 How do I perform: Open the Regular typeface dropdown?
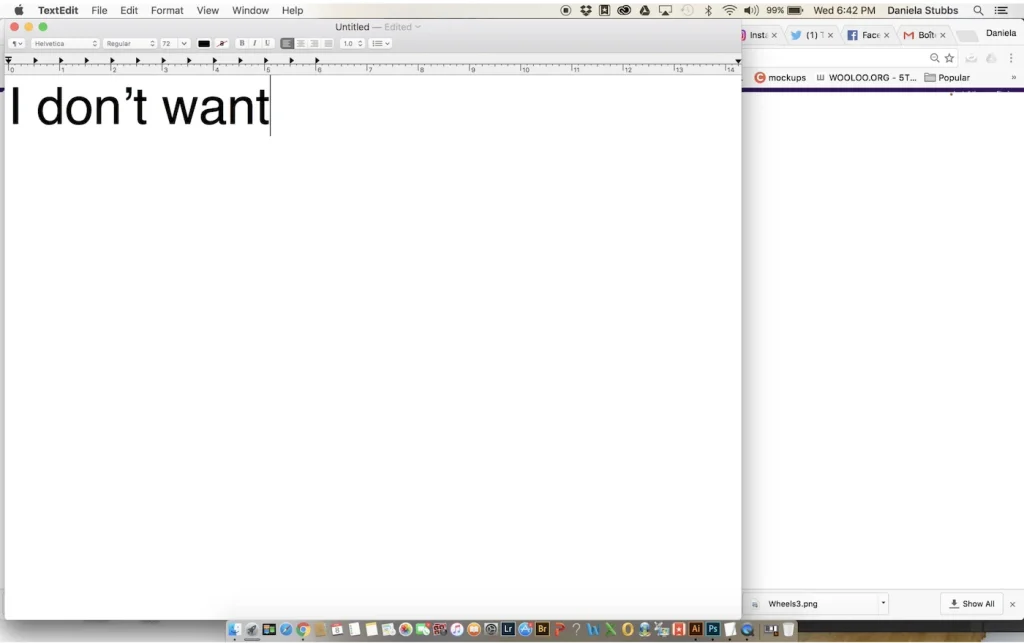pos(131,44)
